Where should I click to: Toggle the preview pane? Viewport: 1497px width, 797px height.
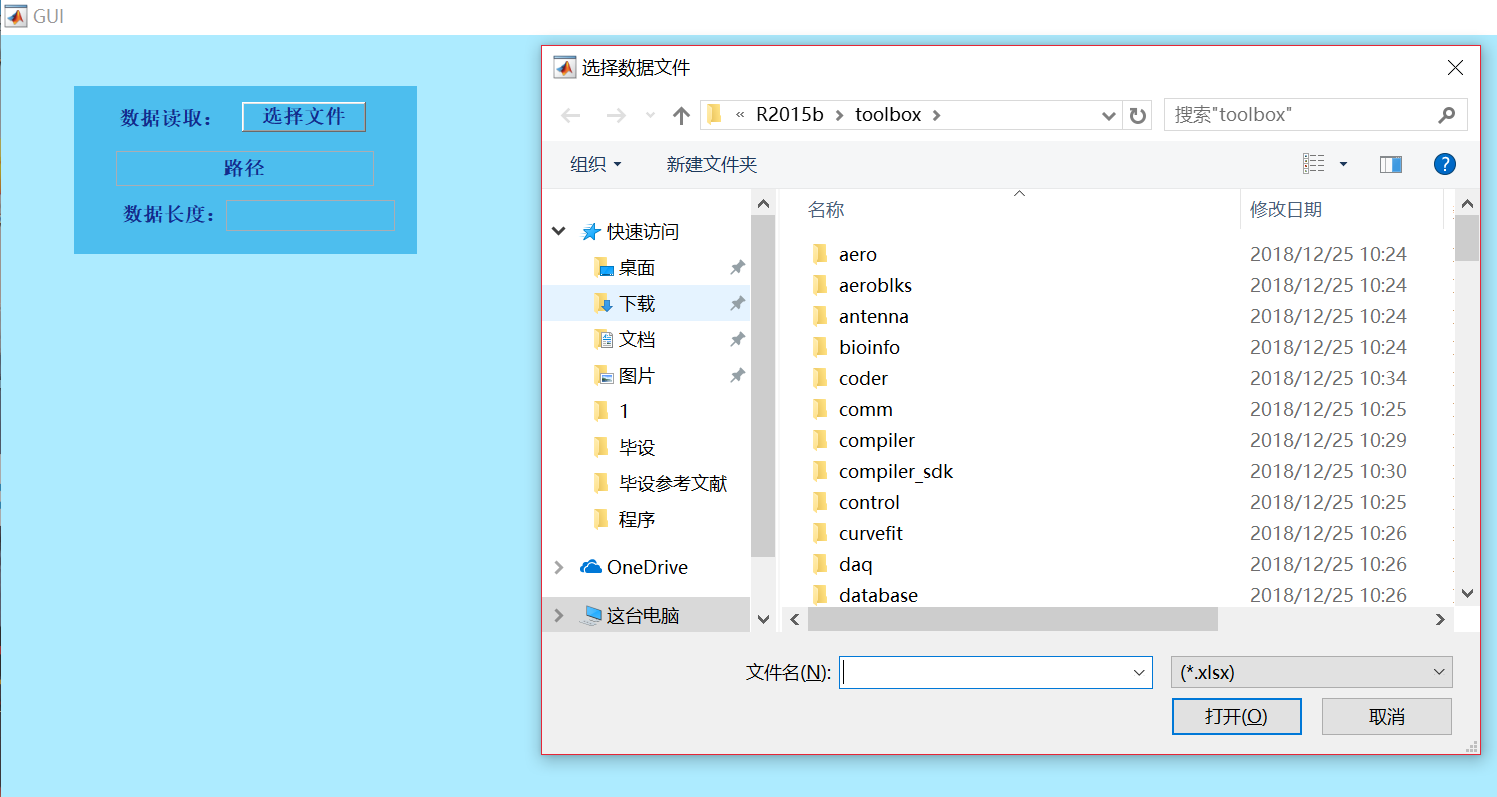tap(1391, 164)
